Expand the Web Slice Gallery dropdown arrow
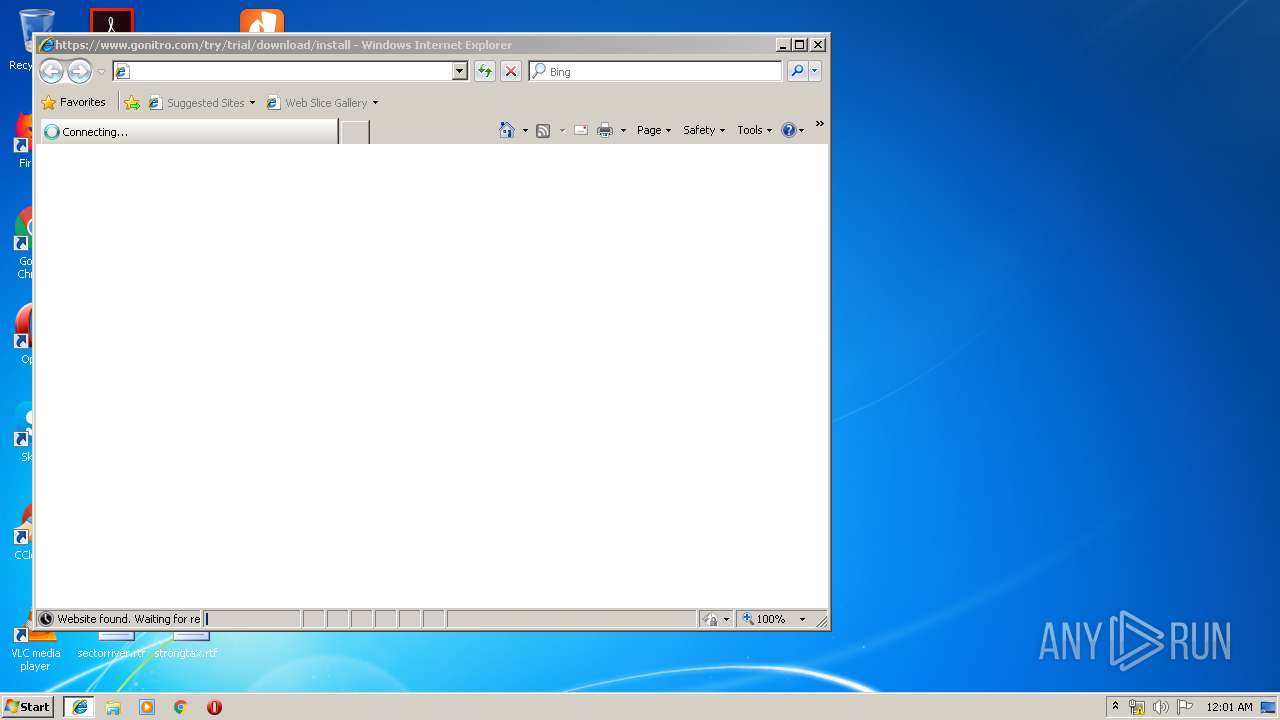This screenshot has height=720, width=1280. coord(375,102)
